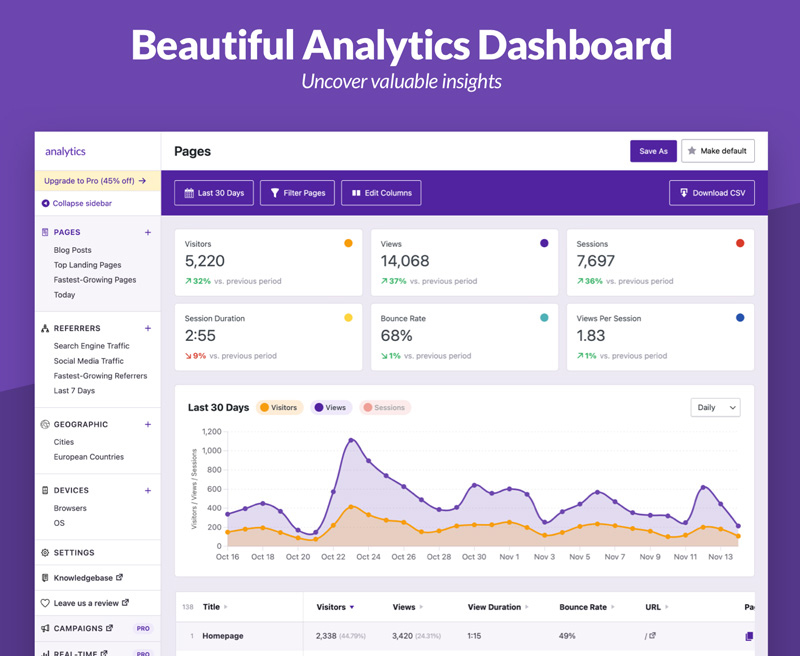800x656 pixels.
Task: Open the Last 30 Days date picker
Action: tap(214, 193)
